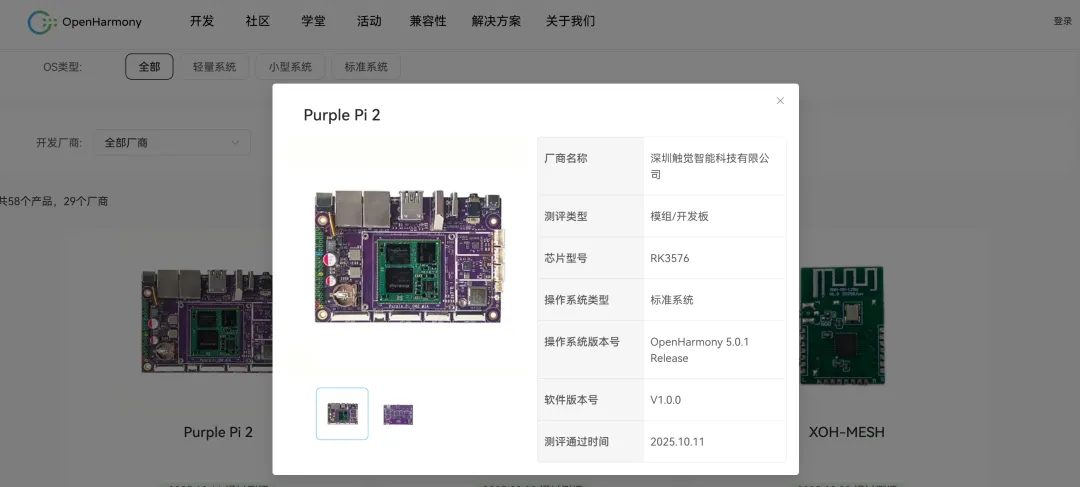Click the Purple Pi 2 card image in background
1080x487 pixels.
point(207,321)
